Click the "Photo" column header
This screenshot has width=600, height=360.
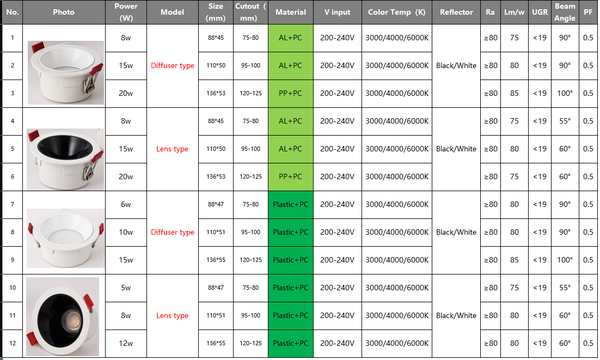coord(64,12)
